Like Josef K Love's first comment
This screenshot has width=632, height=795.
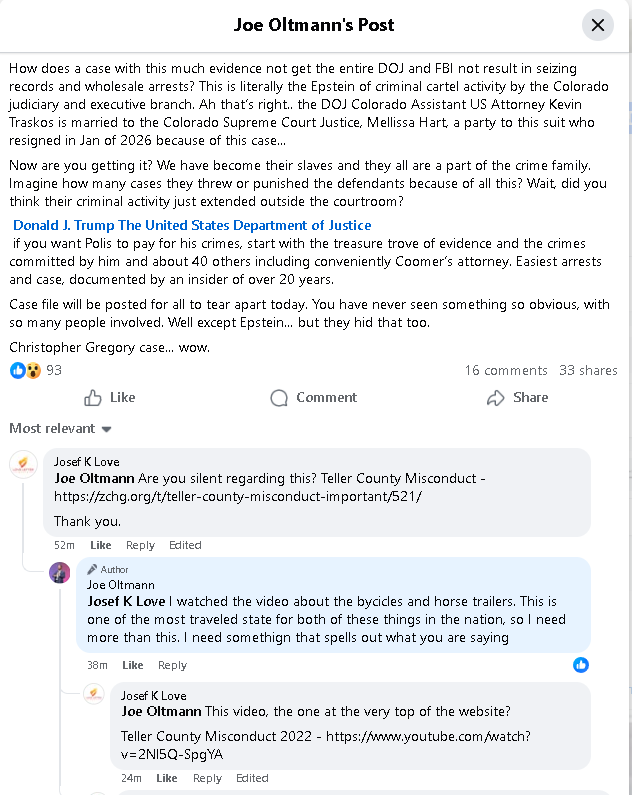tap(101, 545)
